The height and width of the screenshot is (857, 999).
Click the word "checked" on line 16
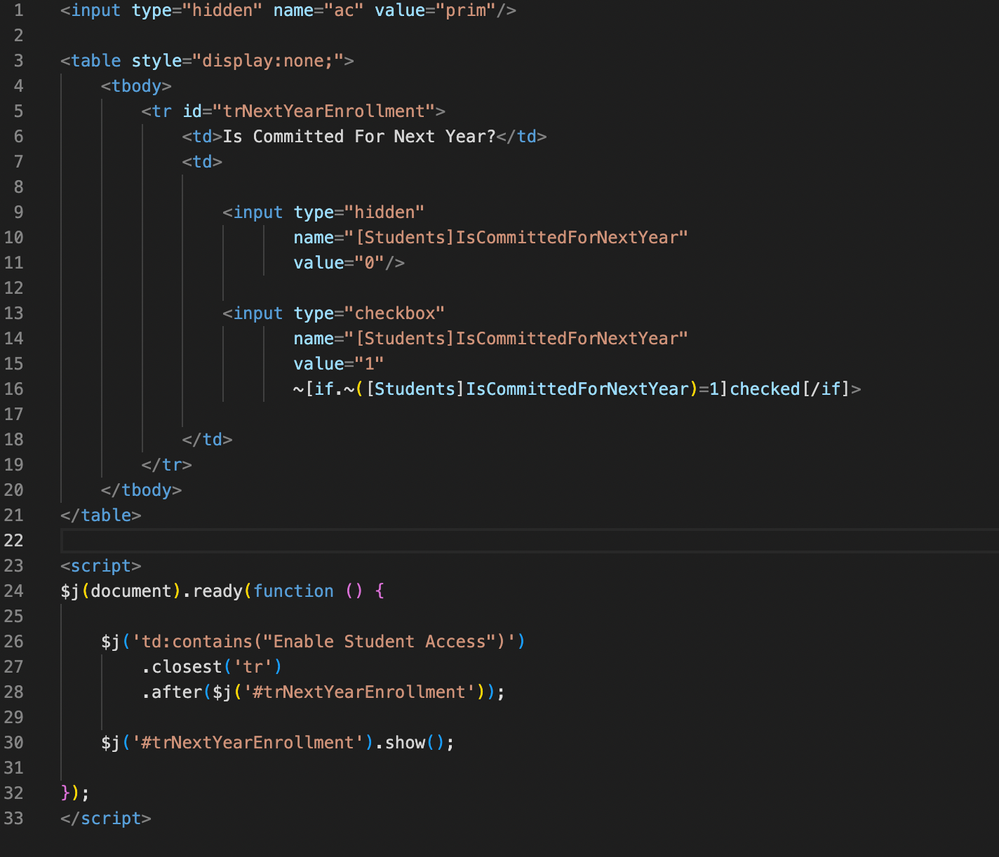765,389
